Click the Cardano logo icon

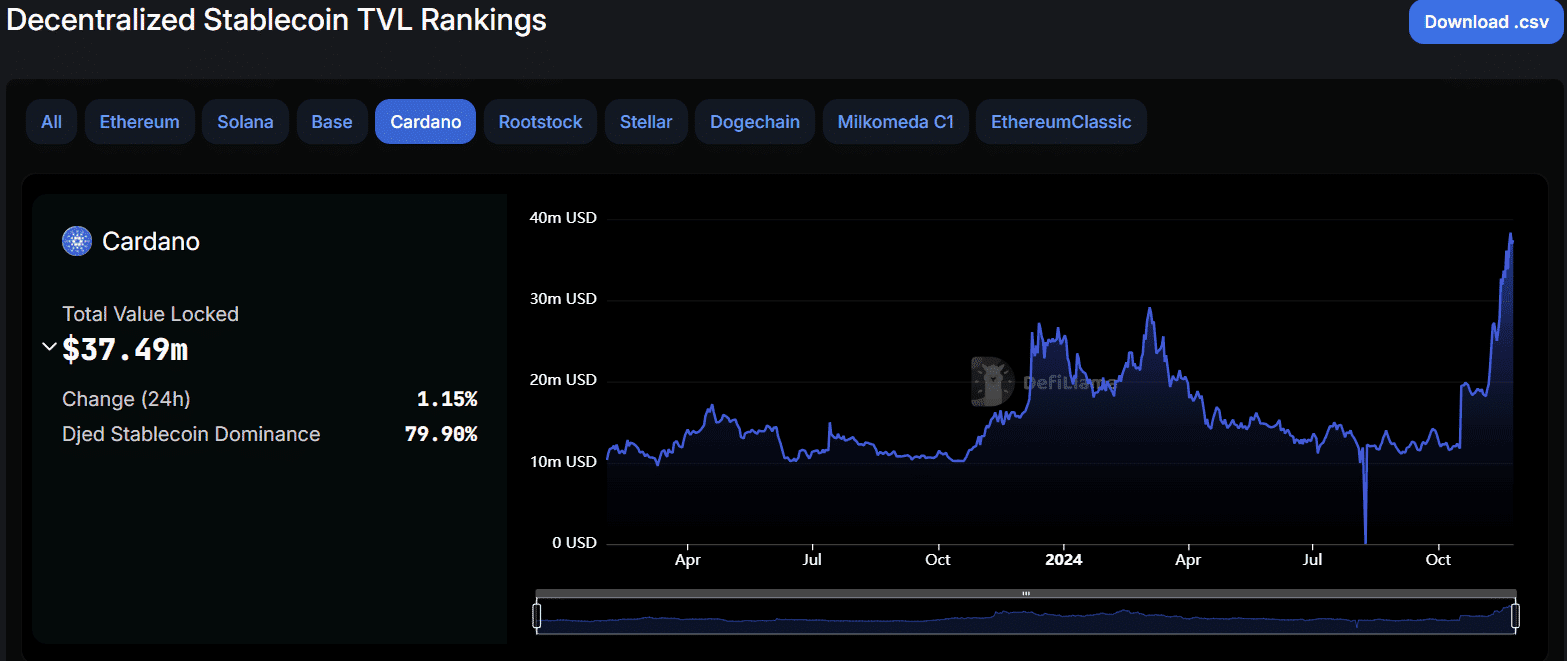pyautogui.click(x=77, y=241)
